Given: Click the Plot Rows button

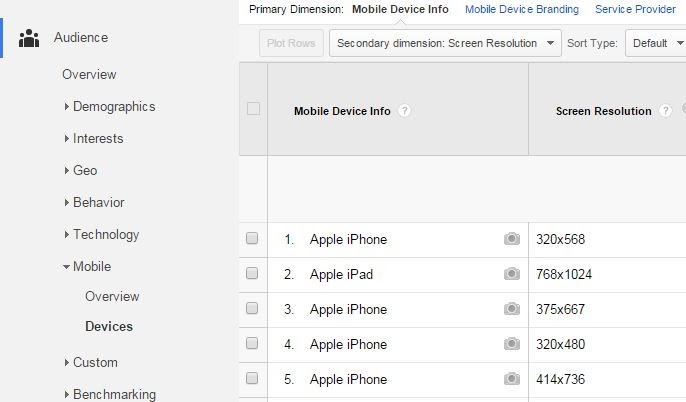Looking at the screenshot, I should 291,43.
